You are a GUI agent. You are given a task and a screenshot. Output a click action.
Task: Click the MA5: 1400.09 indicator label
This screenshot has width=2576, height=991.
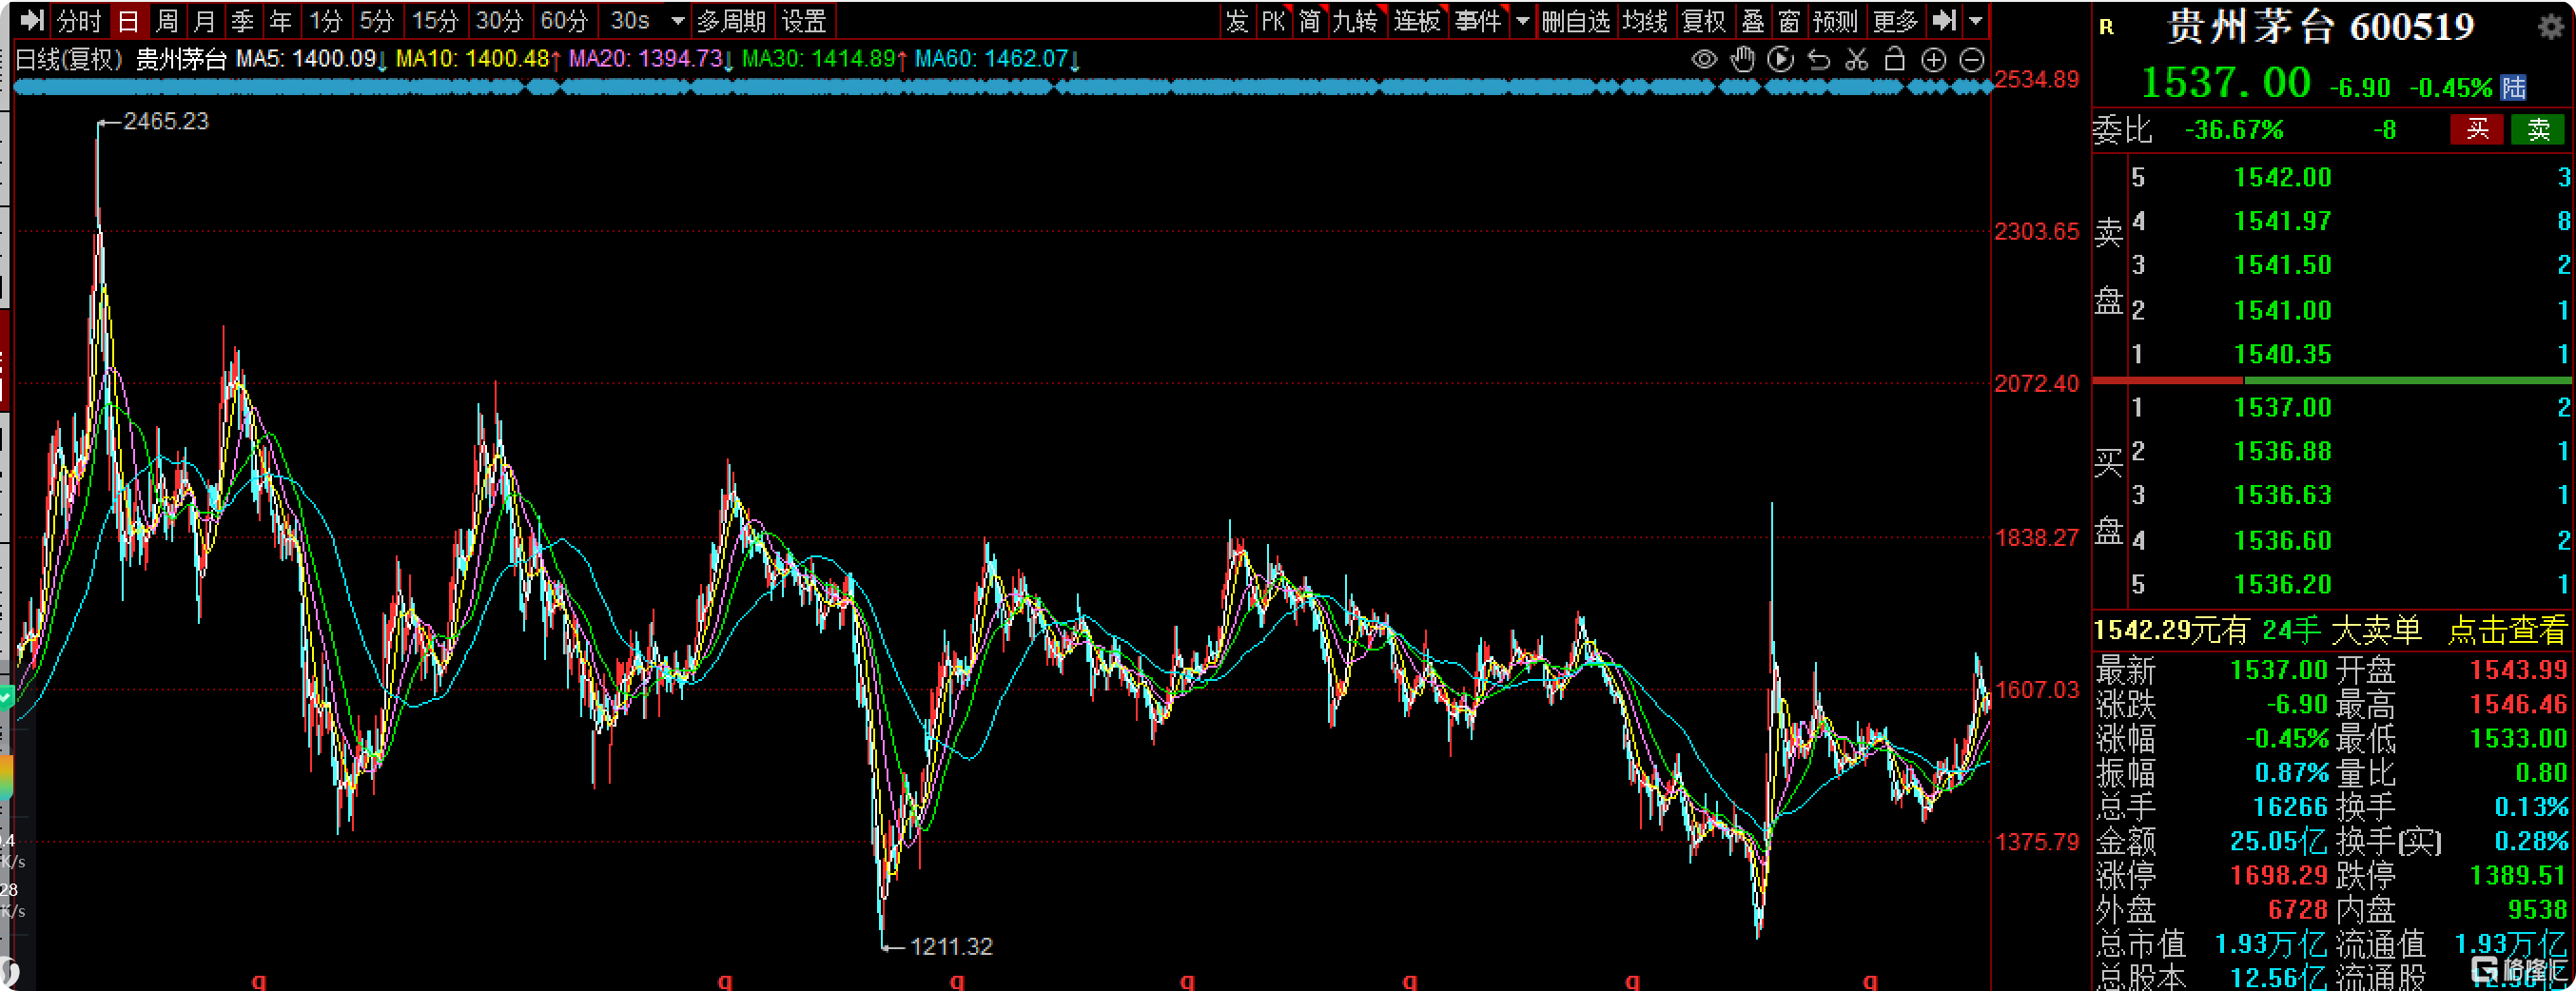[x=312, y=60]
